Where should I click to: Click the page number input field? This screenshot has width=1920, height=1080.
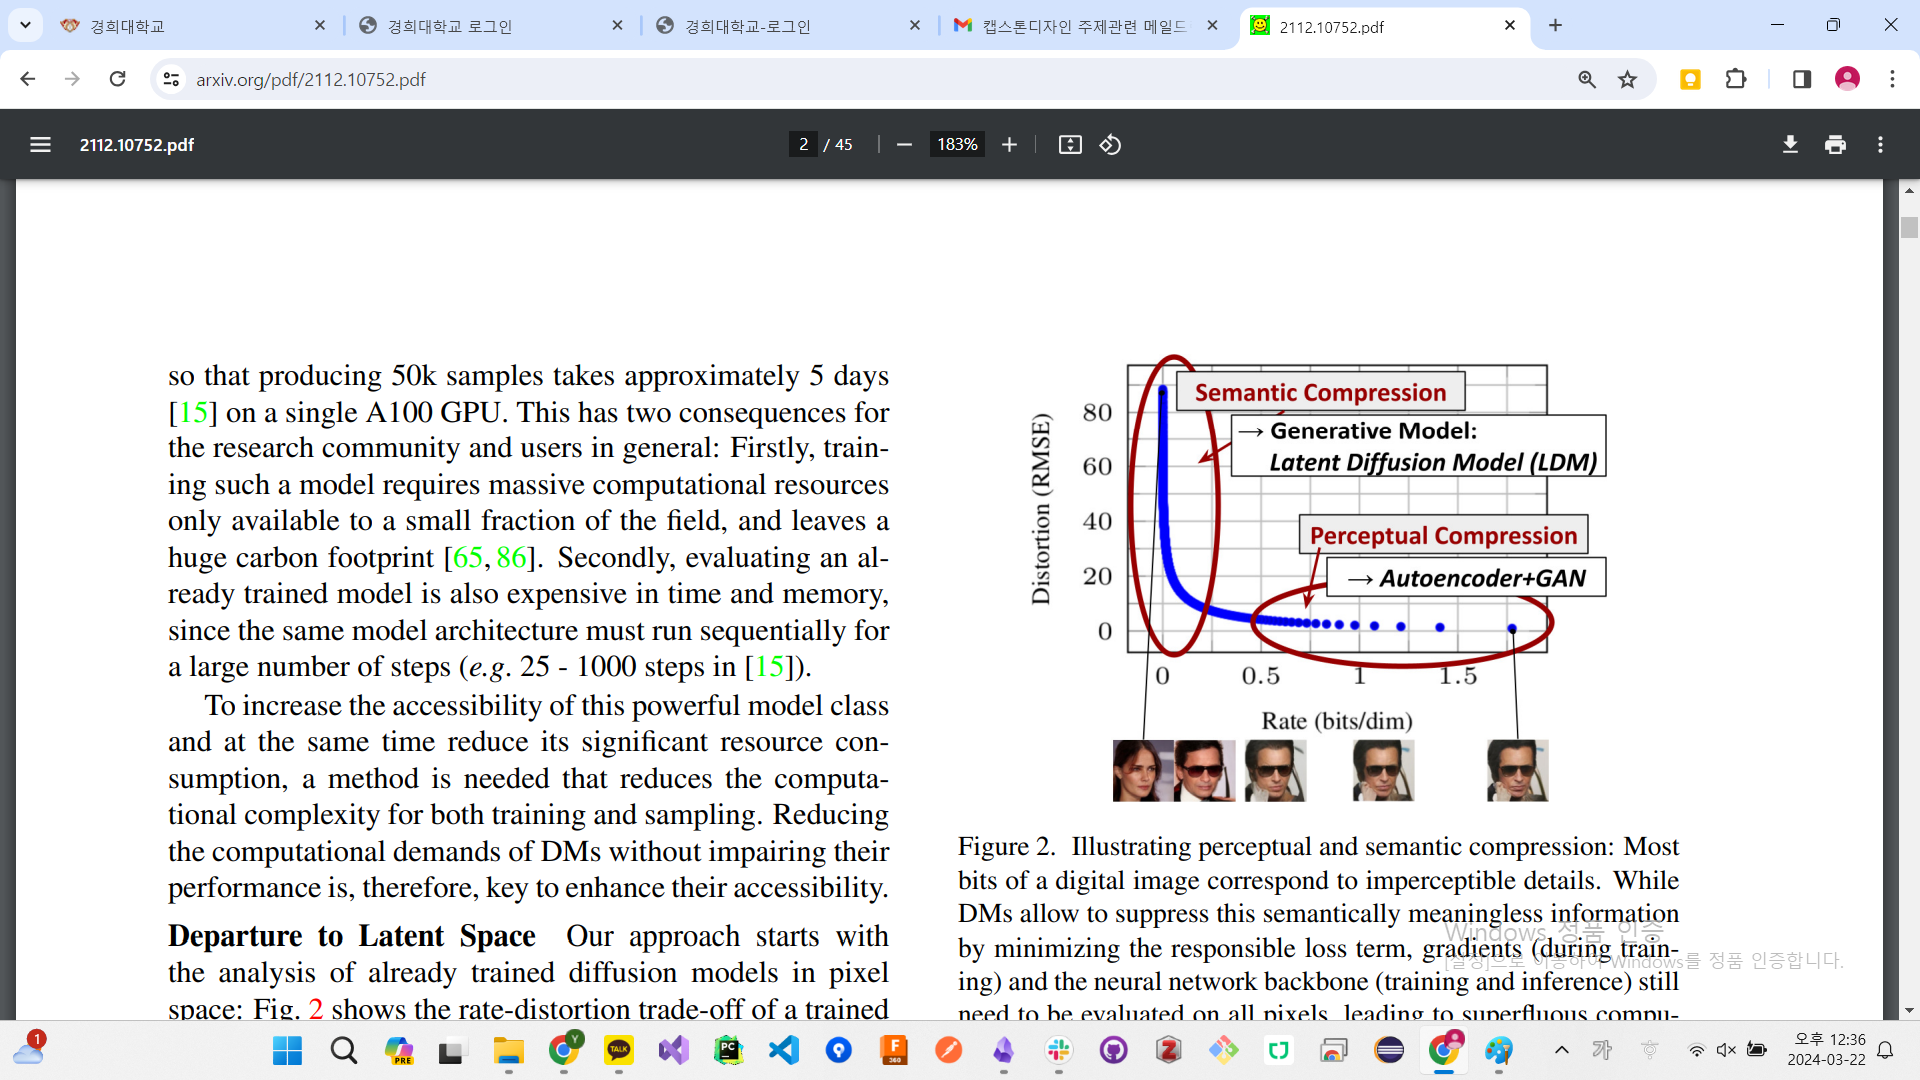pos(803,145)
